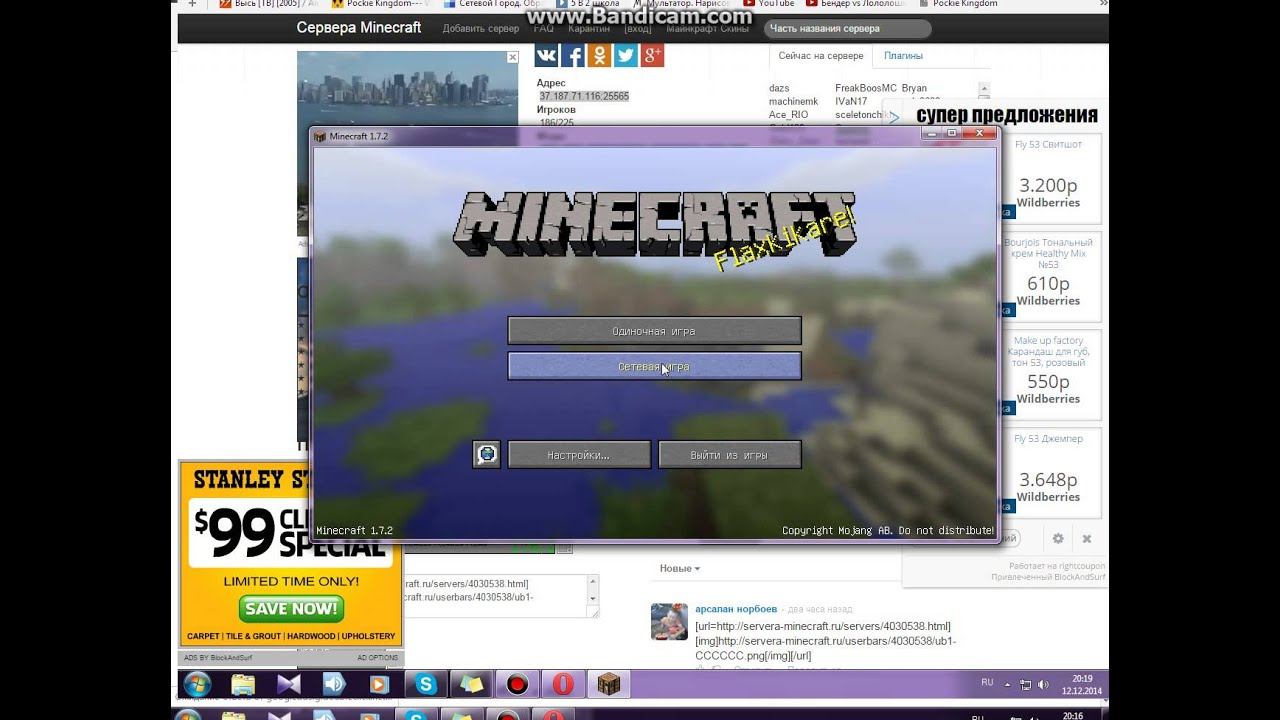Click Minecraft 1.7.2 window title icon
The width and height of the screenshot is (1280, 720).
pos(320,136)
